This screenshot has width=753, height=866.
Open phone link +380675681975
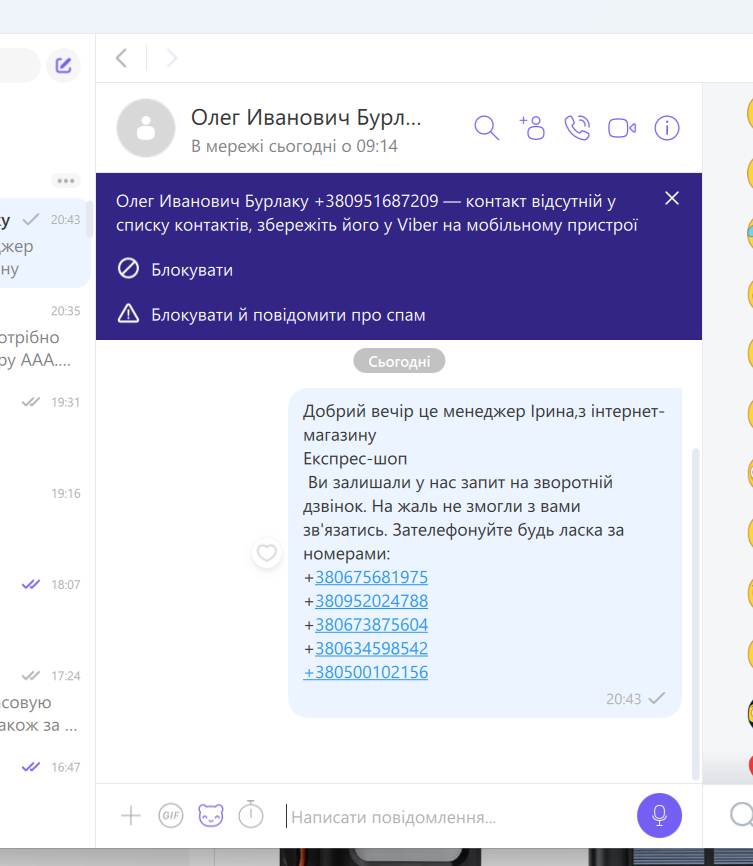371,577
